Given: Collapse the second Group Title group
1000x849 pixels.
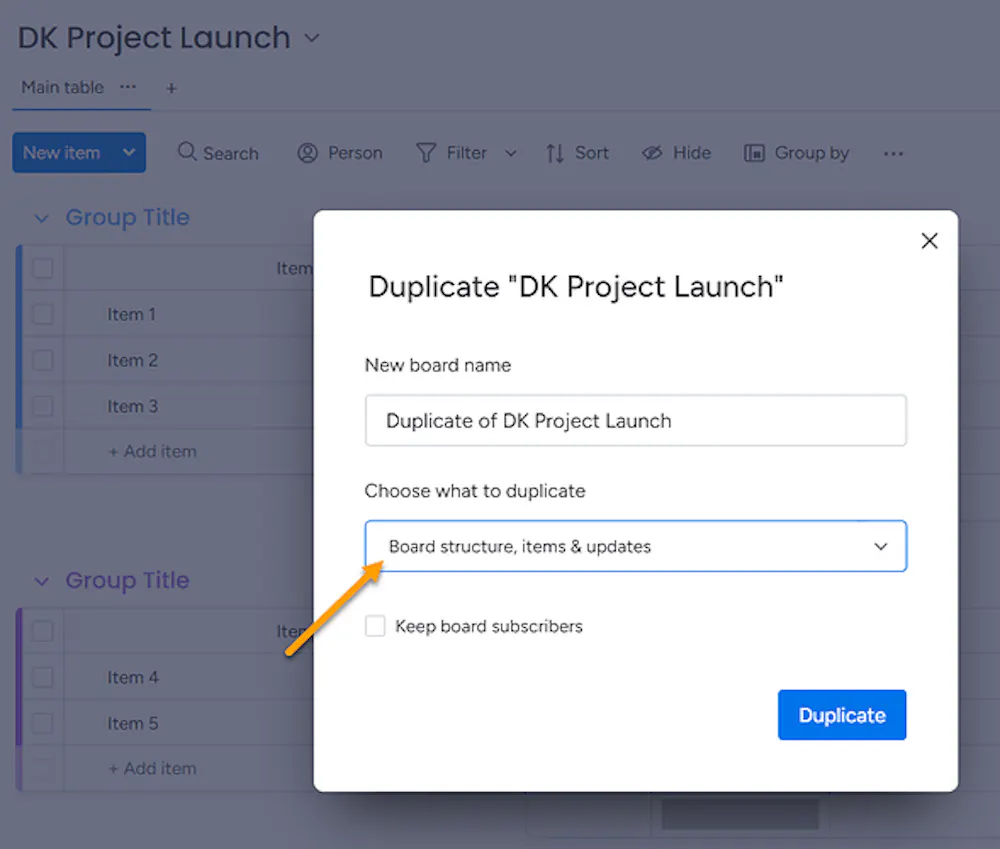Looking at the screenshot, I should click(x=41, y=581).
